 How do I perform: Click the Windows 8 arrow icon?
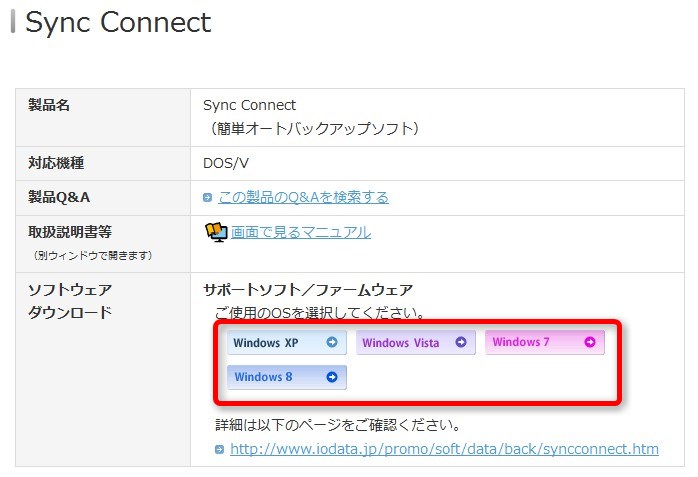pyautogui.click(x=332, y=377)
